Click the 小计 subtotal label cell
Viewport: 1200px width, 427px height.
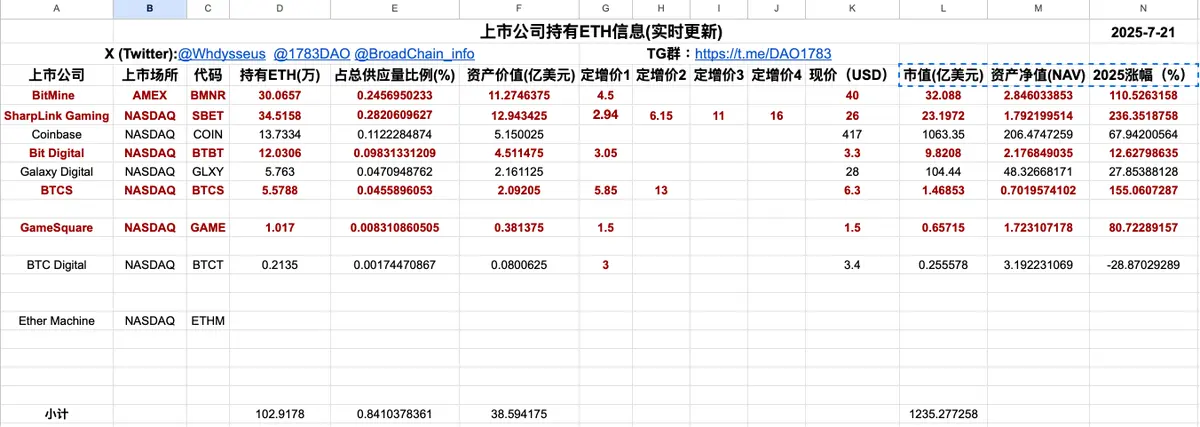pos(57,414)
